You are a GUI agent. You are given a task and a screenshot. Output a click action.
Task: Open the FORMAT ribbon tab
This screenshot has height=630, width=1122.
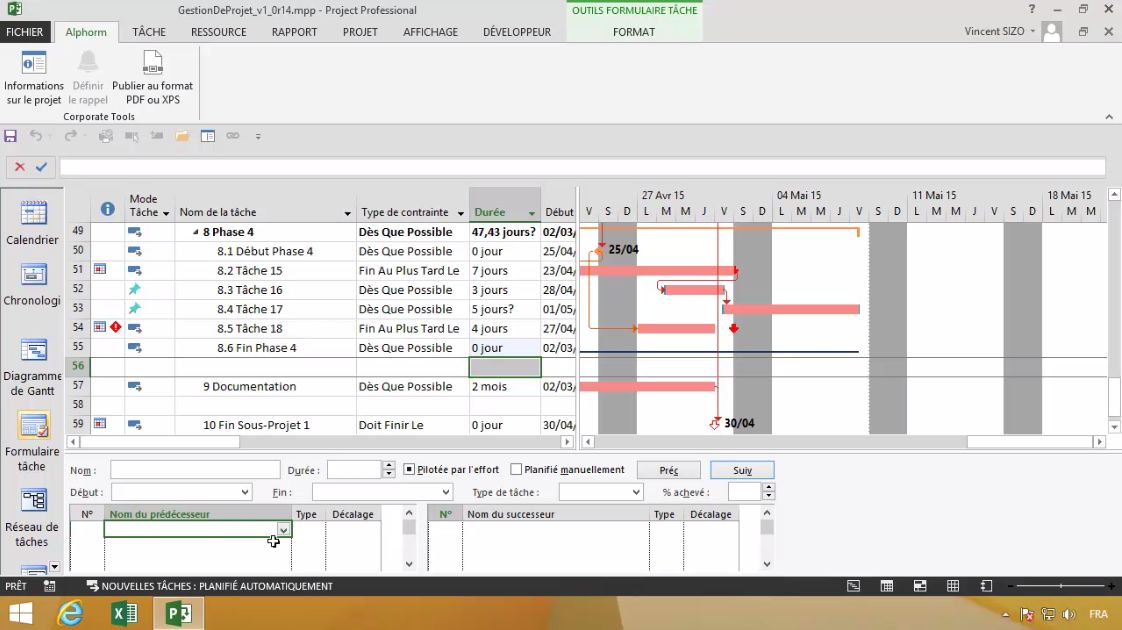click(633, 32)
